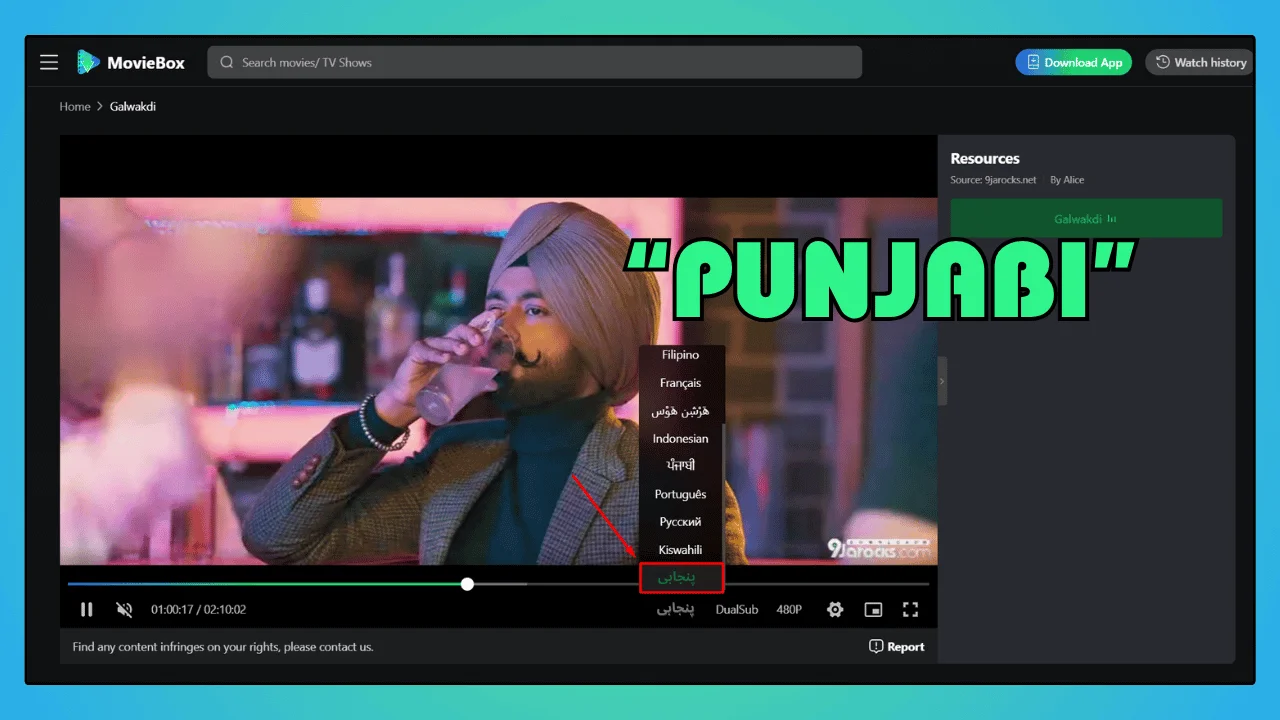Click the video progress bar handle
Screen dimensions: 1280x720
coord(467,584)
